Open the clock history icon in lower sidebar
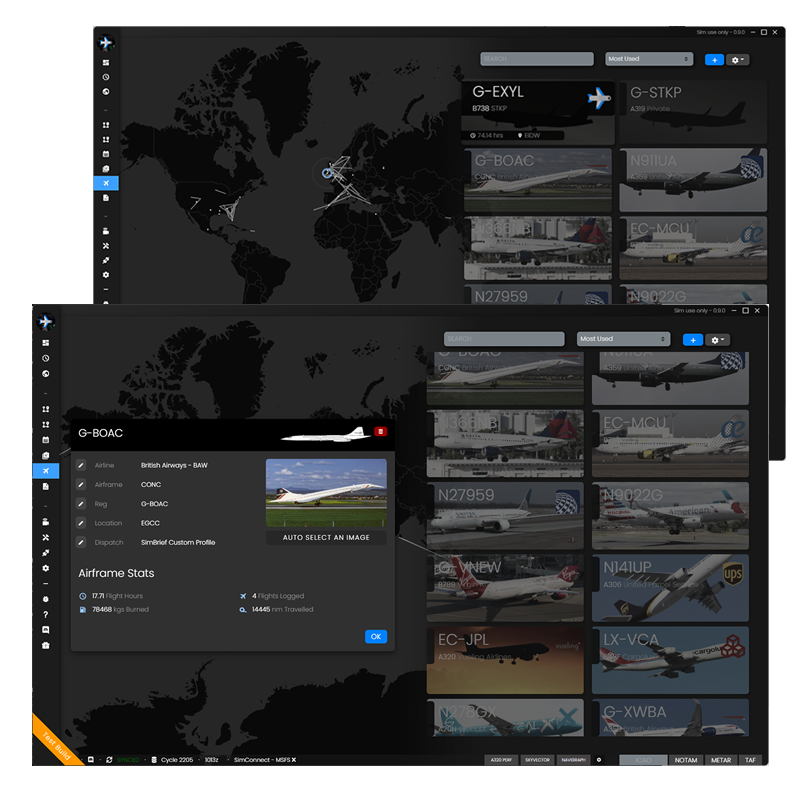This screenshot has height=800, width=800. click(46, 358)
